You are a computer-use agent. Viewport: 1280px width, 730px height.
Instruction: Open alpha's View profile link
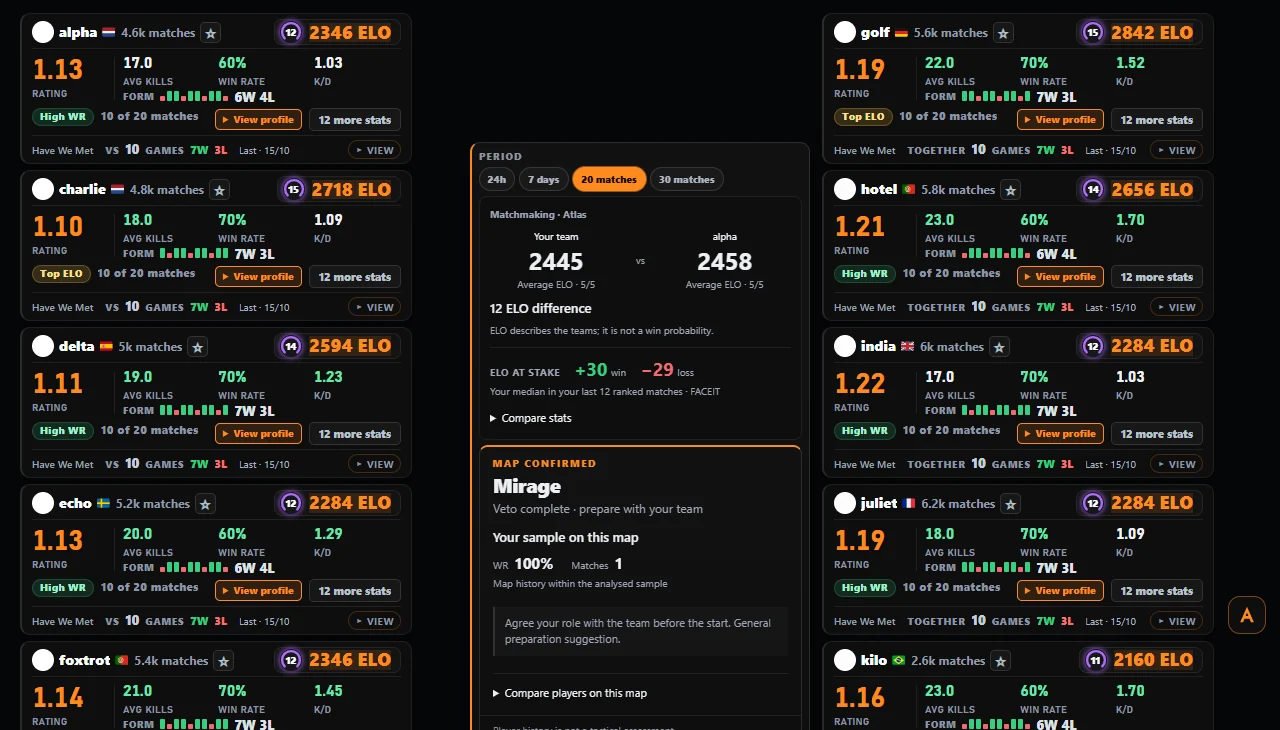(258, 120)
